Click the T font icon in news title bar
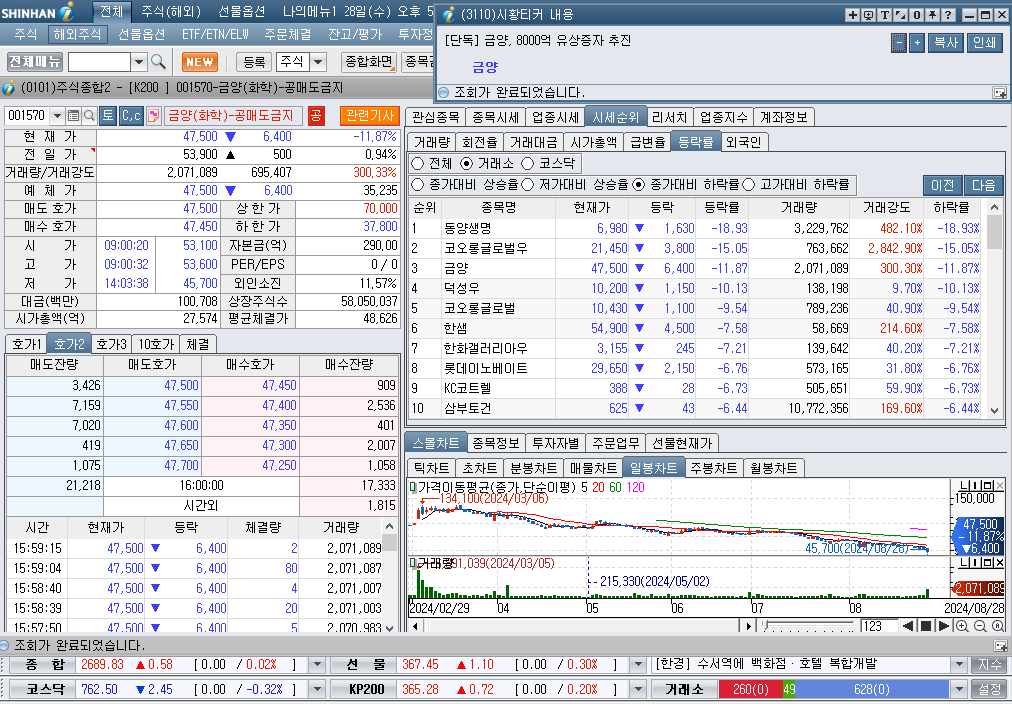 (x=885, y=15)
